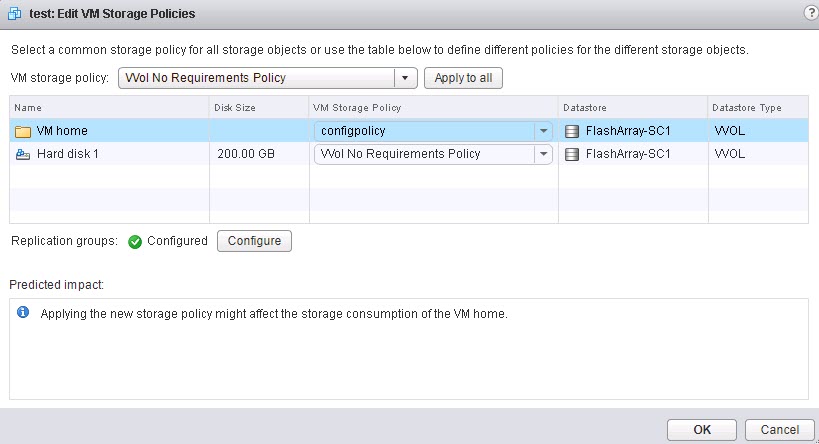This screenshot has height=444, width=819.
Task: Sort by the Disk Size column header
Action: pos(259,108)
